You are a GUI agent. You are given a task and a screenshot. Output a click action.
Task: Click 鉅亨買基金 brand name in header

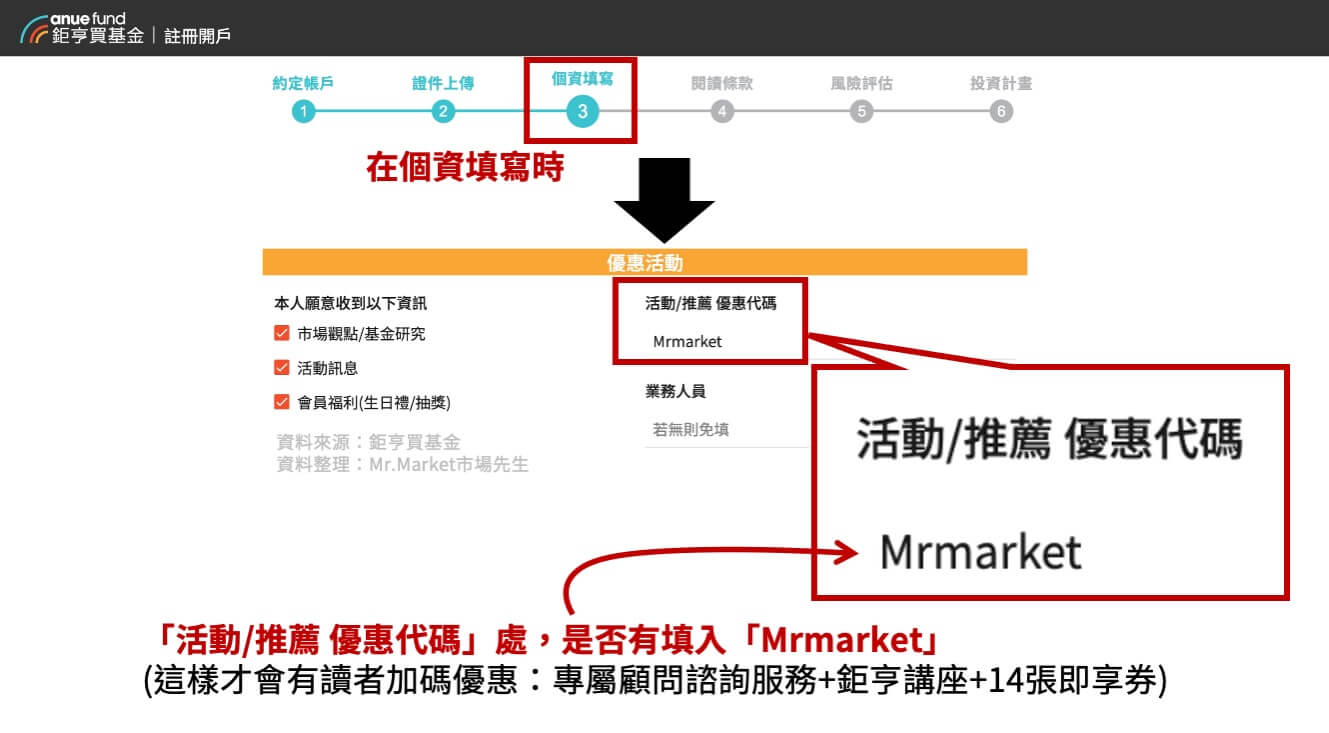click(97, 36)
